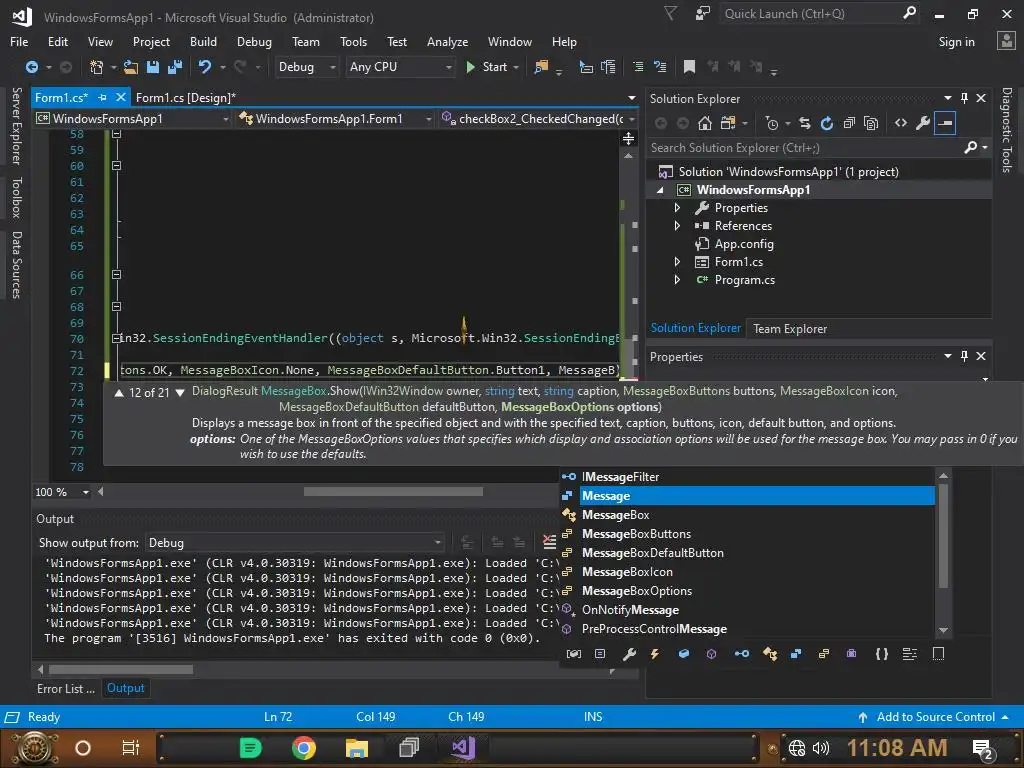Auto-hide the Solution Explorer with pin icon
The height and width of the screenshot is (768, 1024).
click(x=965, y=98)
